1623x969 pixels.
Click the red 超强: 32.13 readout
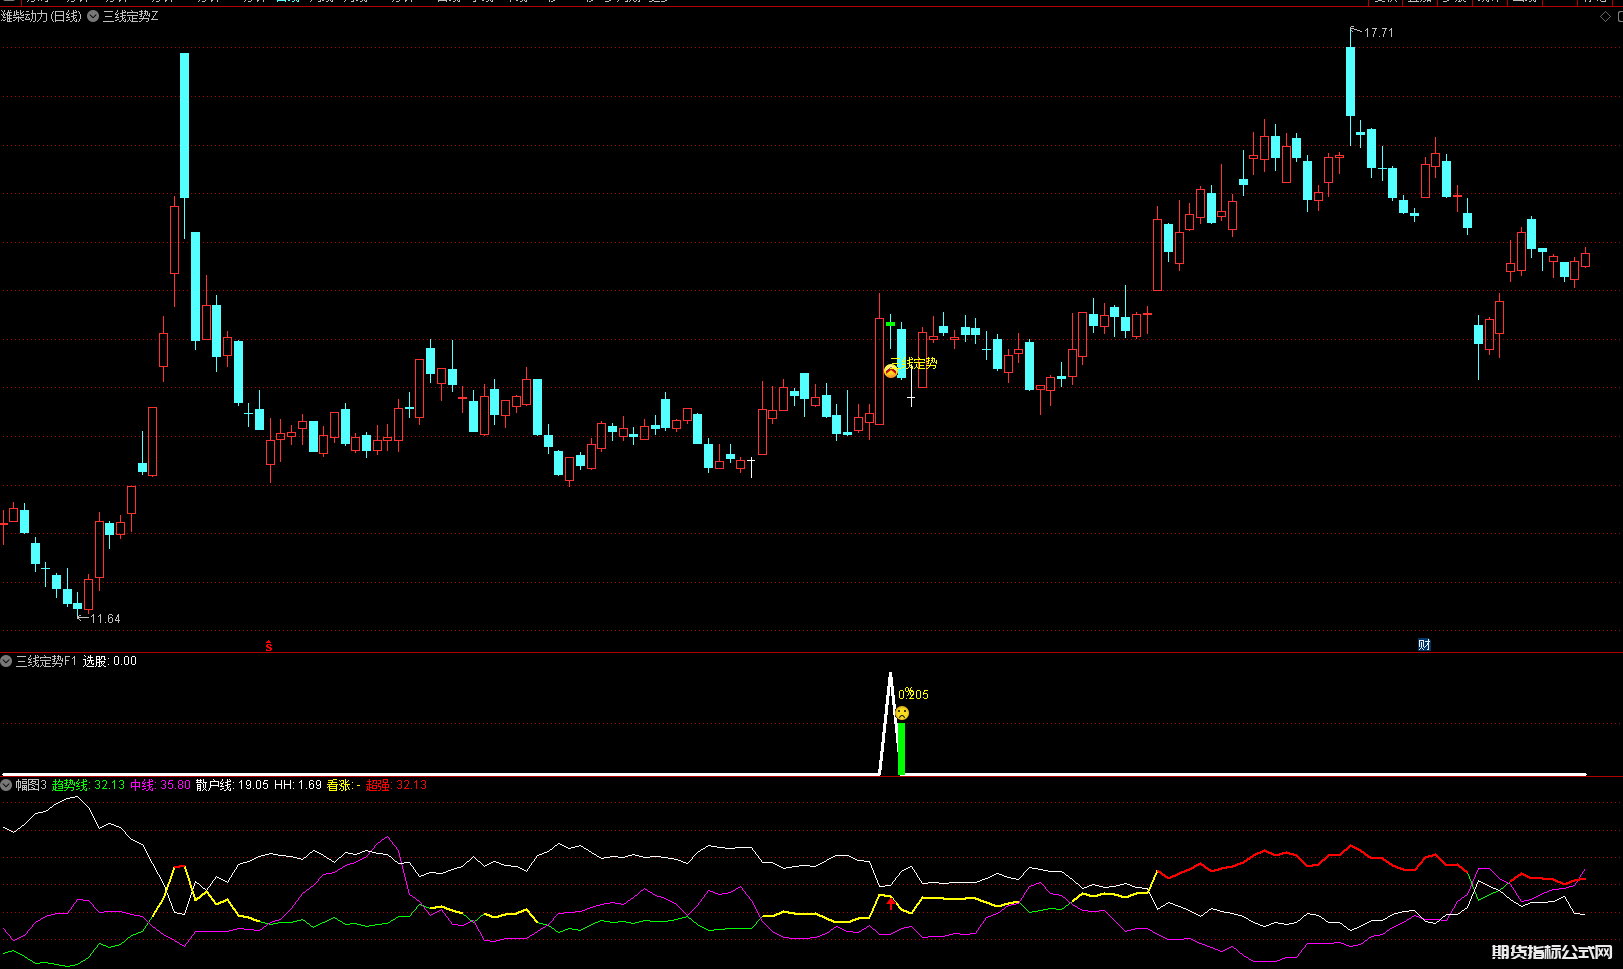pos(396,785)
